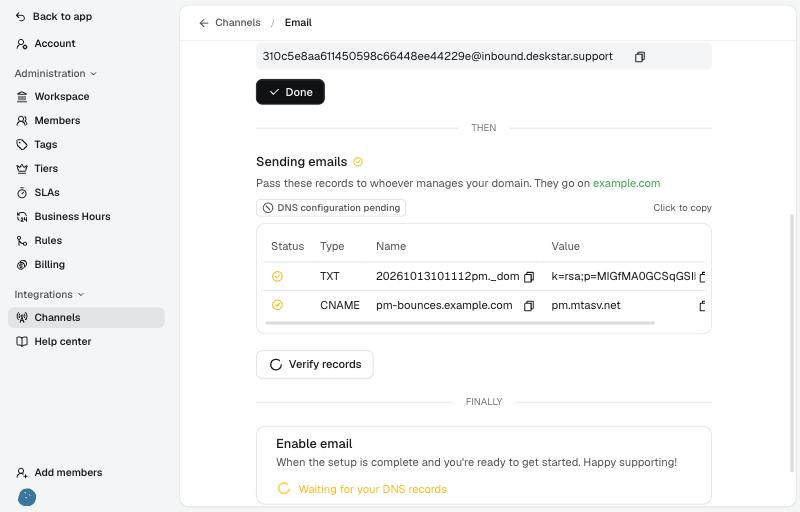Click the Help center book icon
Screen dimensions: 800x512
tap(21, 342)
